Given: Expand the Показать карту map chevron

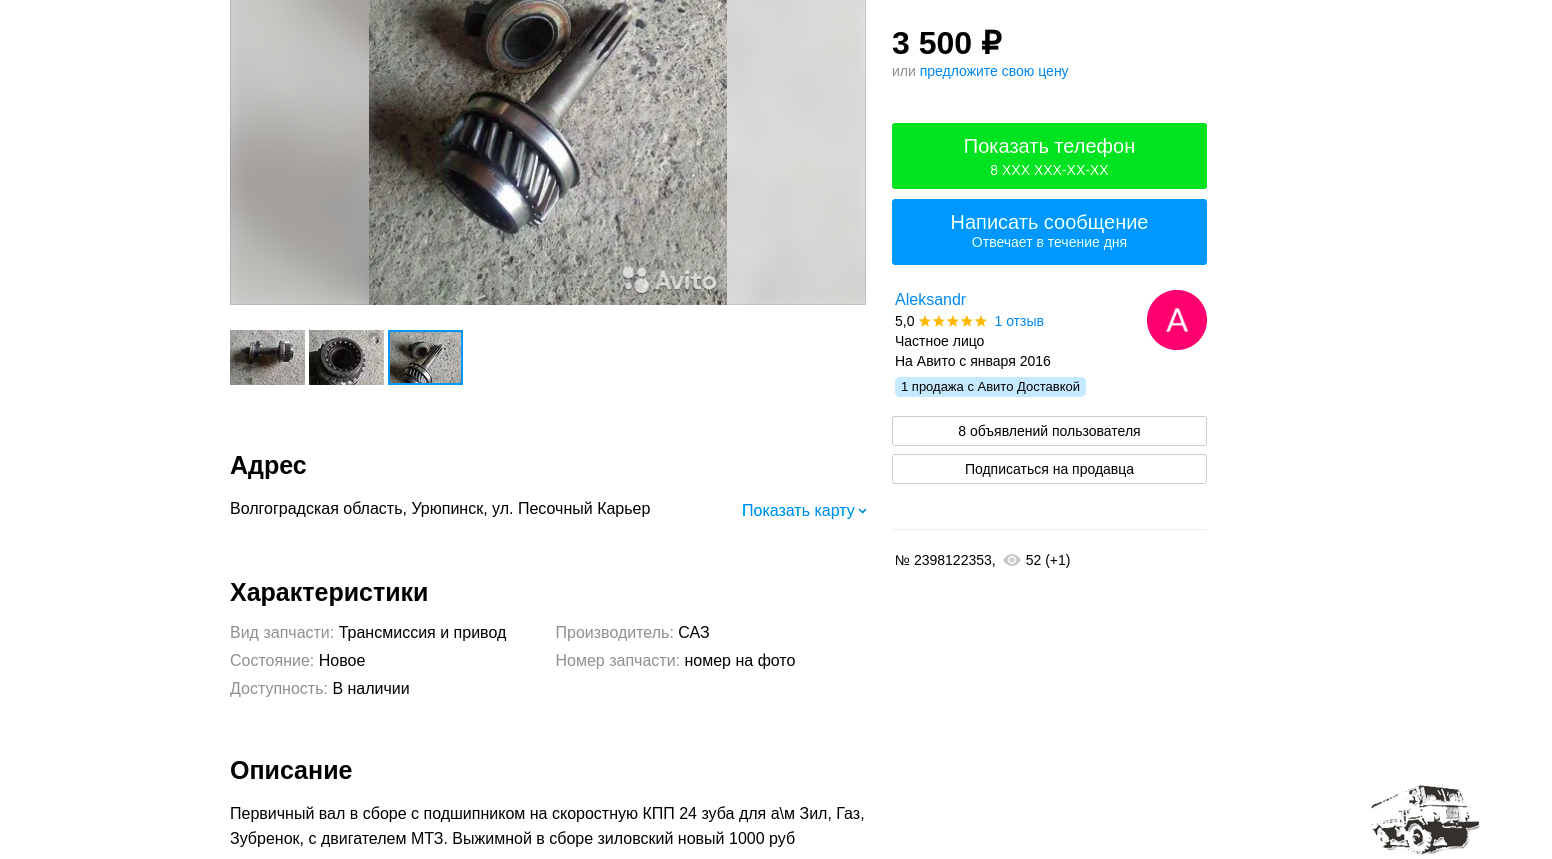Looking at the screenshot, I should (x=862, y=511).
